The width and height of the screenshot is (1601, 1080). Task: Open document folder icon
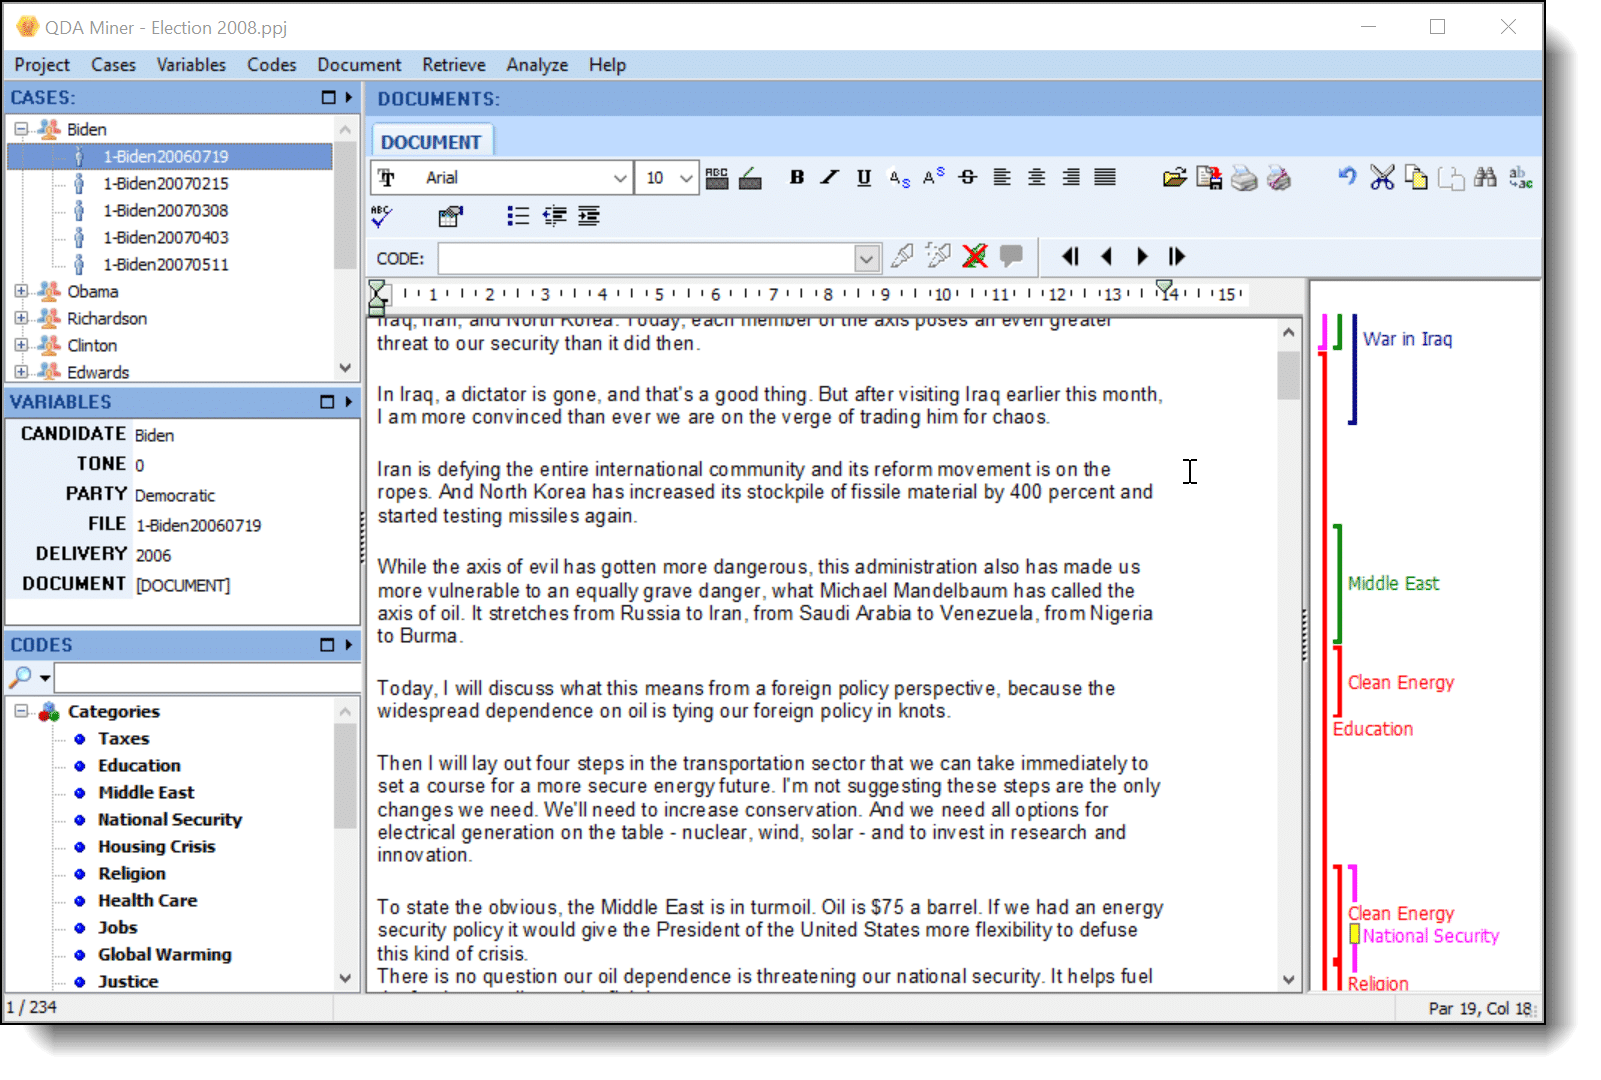(1175, 178)
